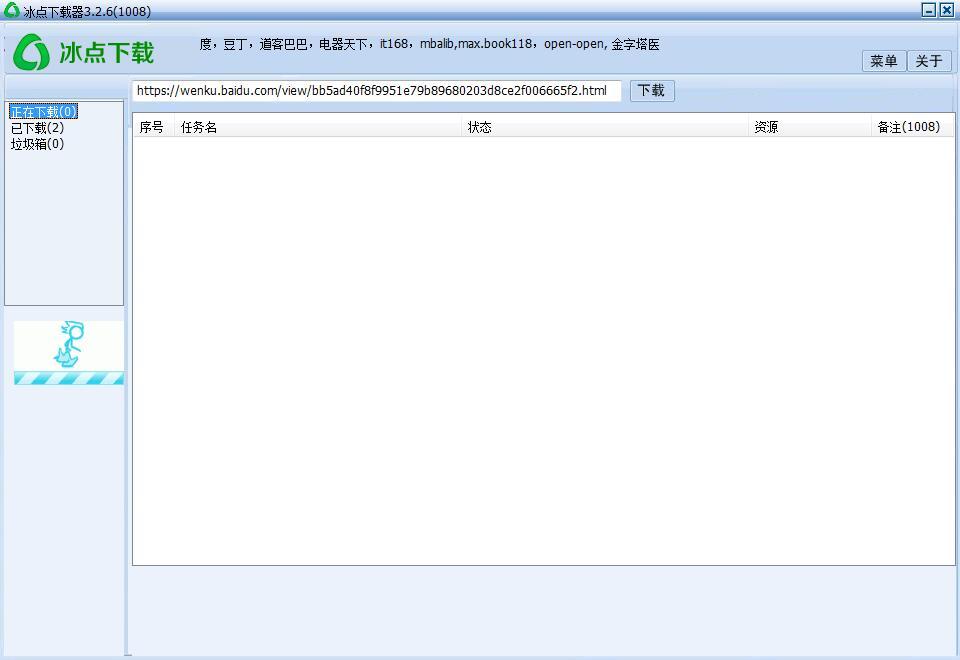This screenshot has width=960, height=660.
Task: Click the title bar app icon
Action: (11, 10)
